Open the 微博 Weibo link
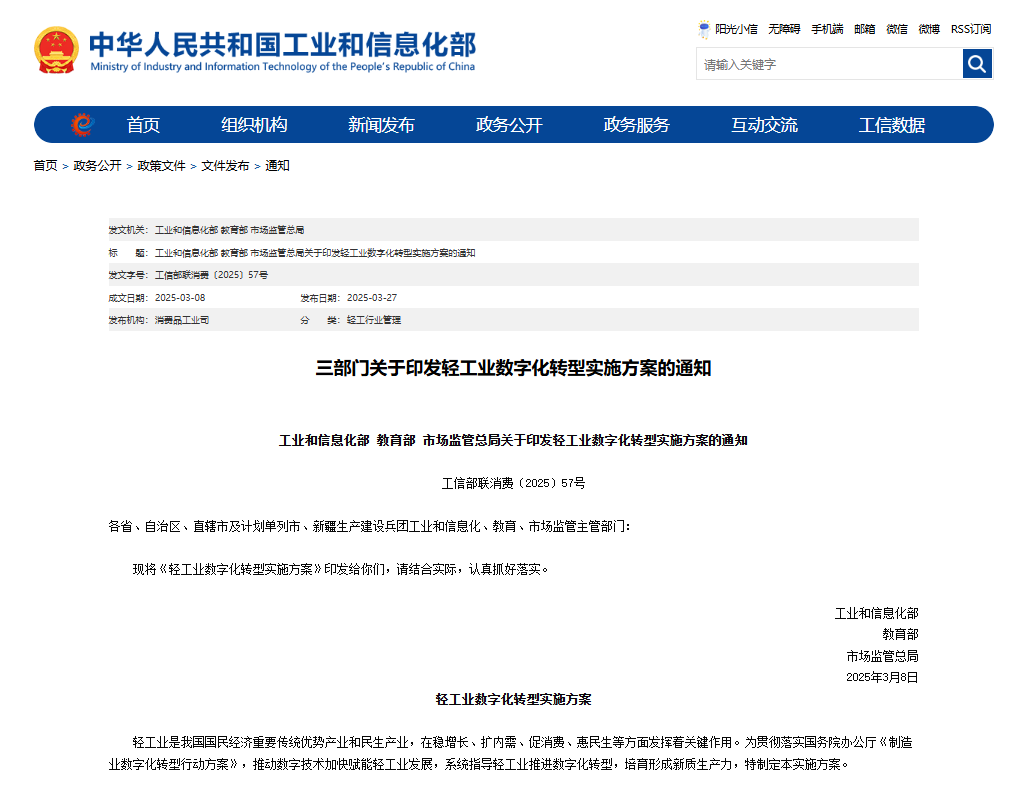 click(x=930, y=29)
